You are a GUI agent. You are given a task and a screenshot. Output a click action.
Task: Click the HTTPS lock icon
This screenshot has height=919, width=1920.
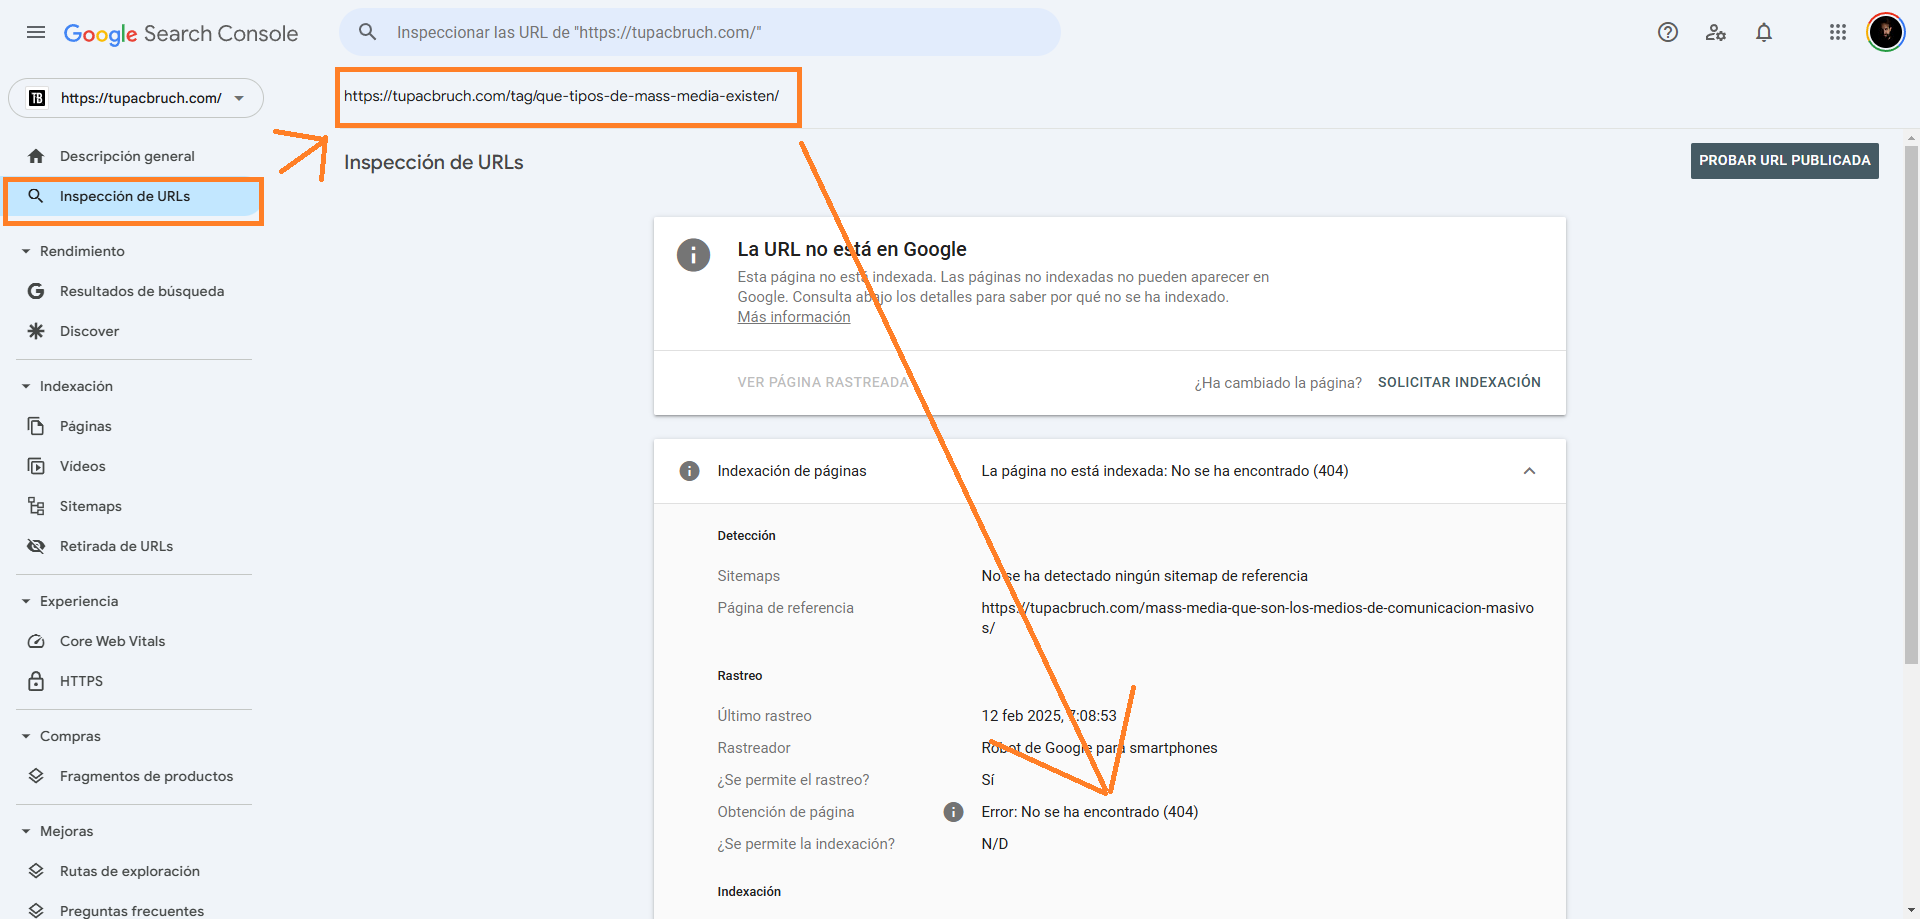pos(36,681)
